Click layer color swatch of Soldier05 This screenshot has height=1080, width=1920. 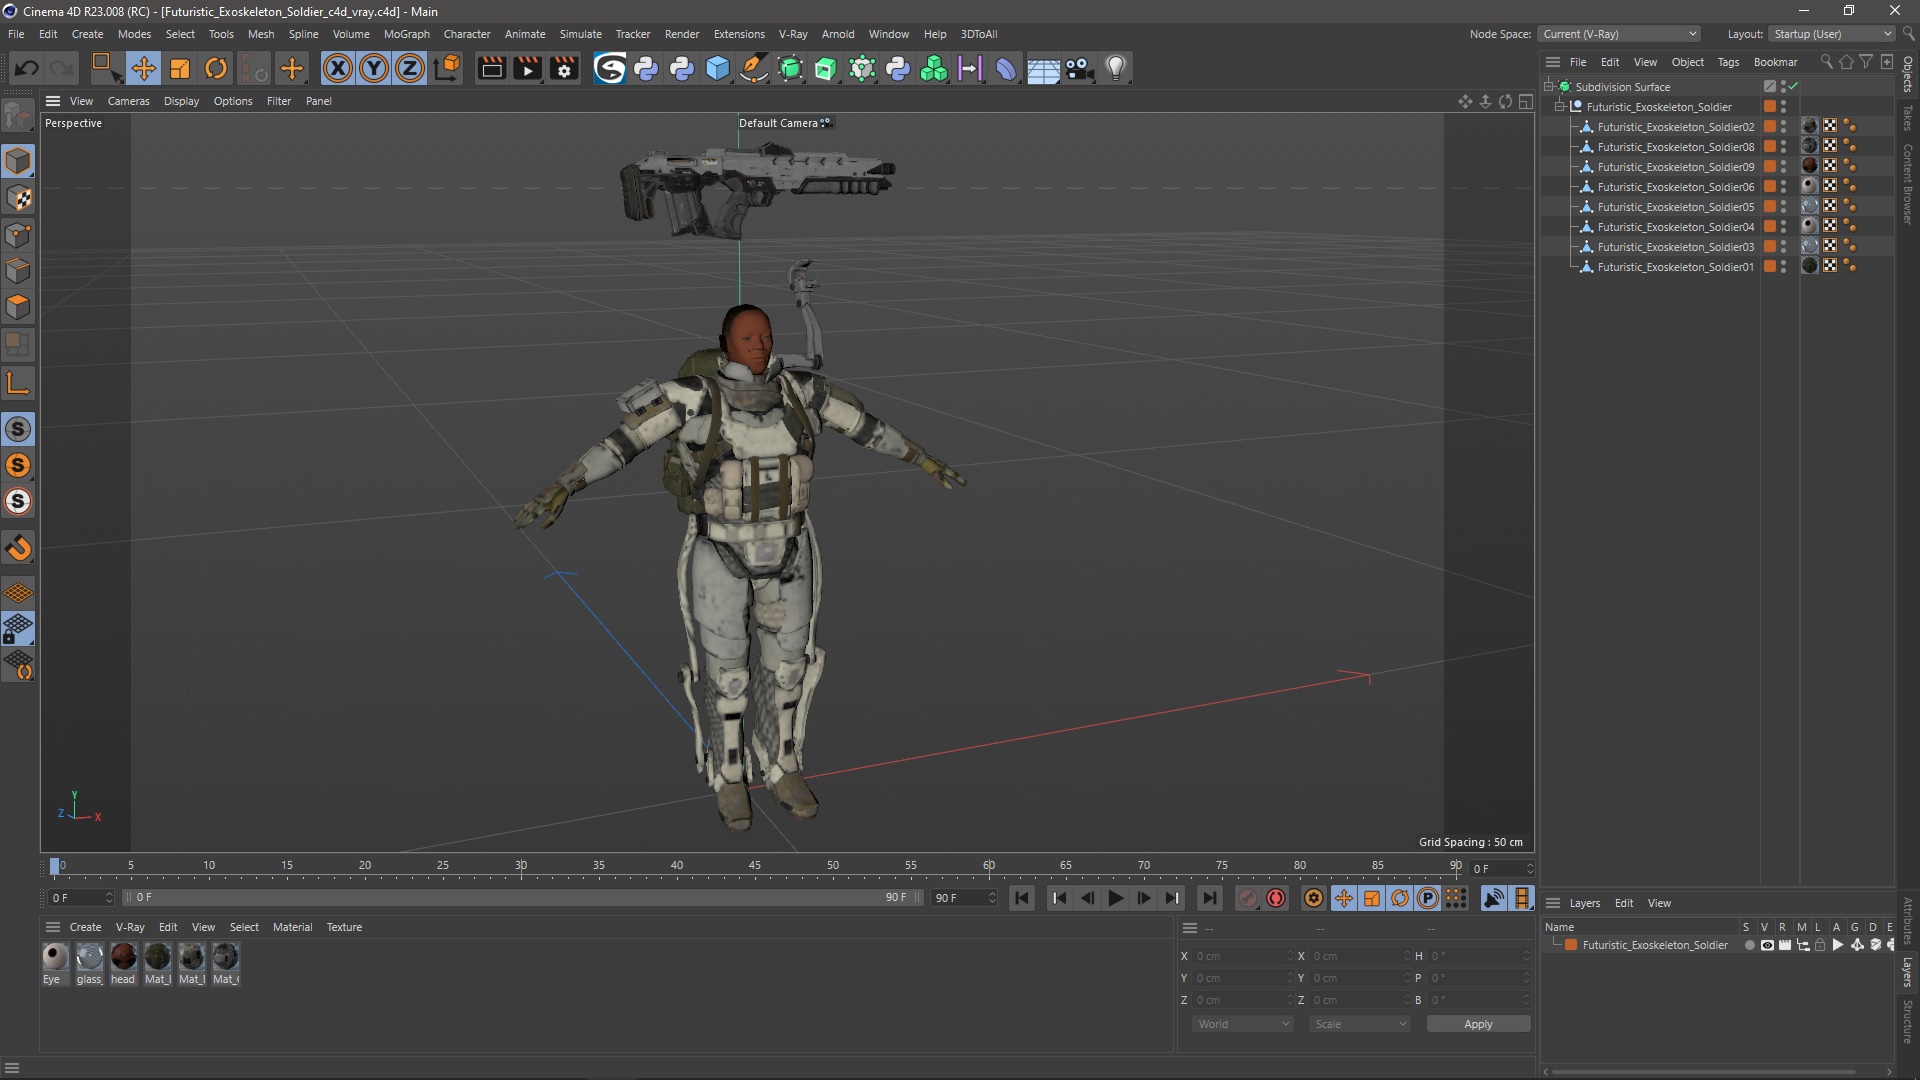tap(1769, 207)
